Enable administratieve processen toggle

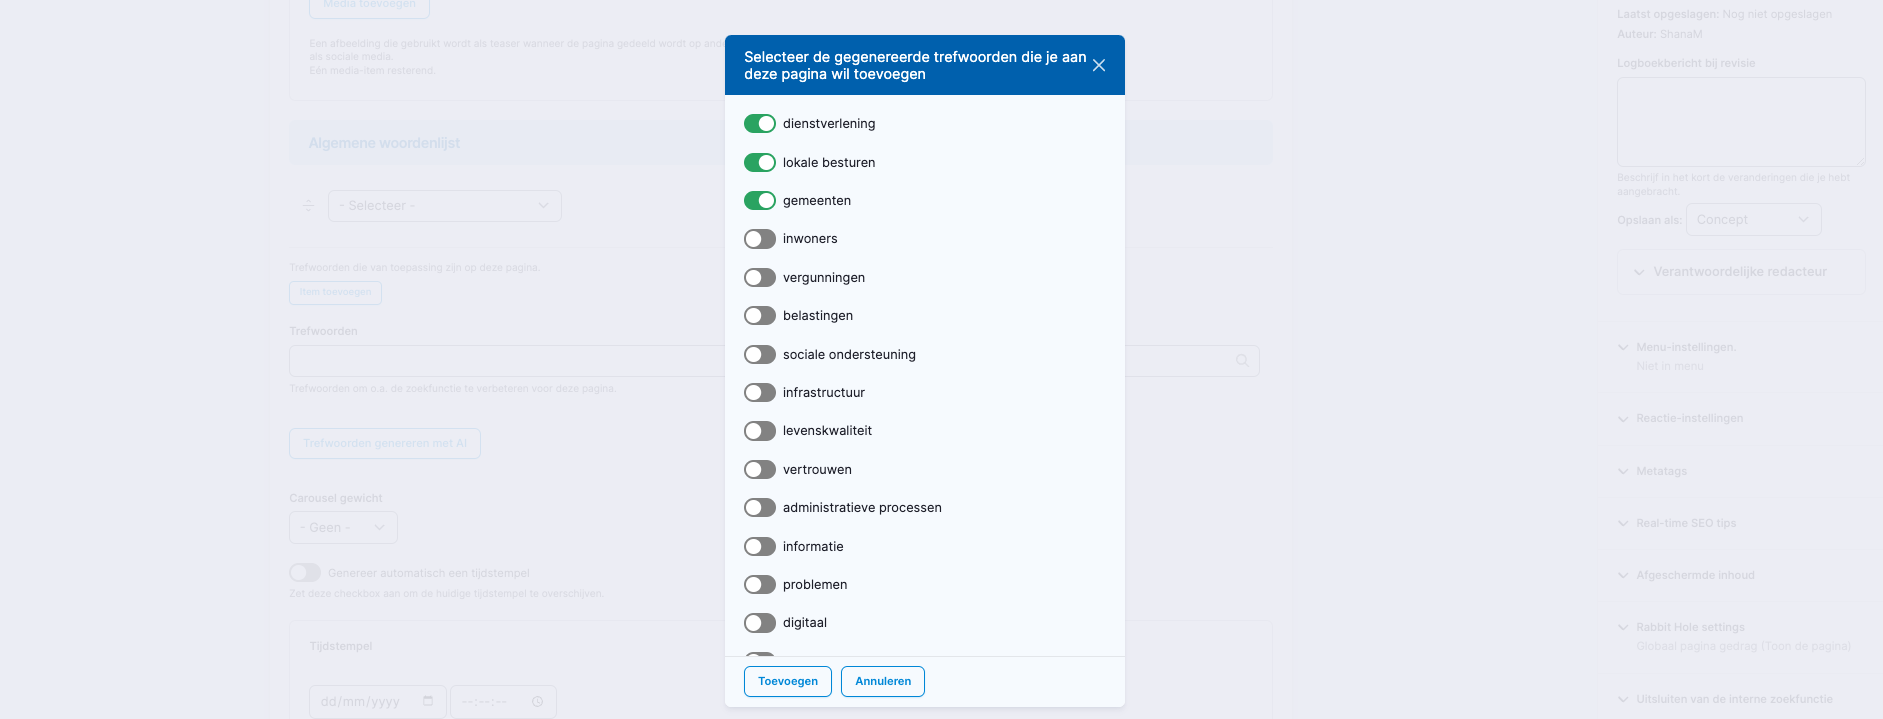point(760,508)
